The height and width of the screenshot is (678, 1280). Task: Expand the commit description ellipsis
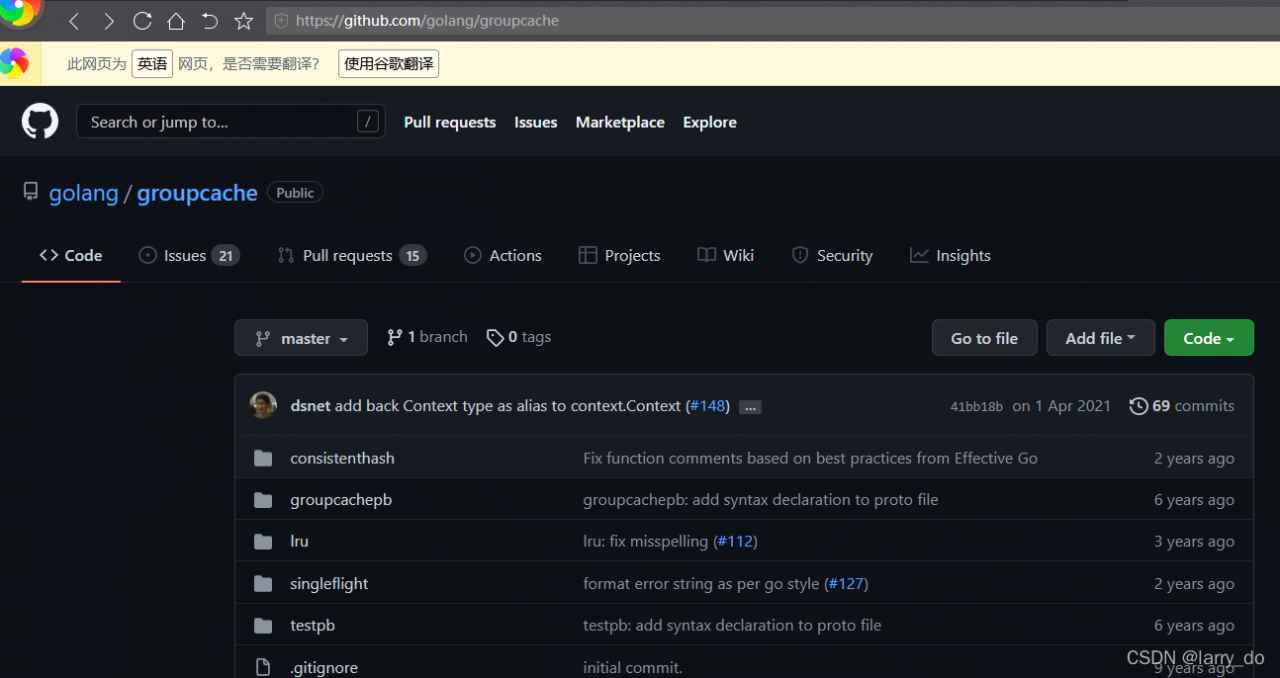pos(751,407)
